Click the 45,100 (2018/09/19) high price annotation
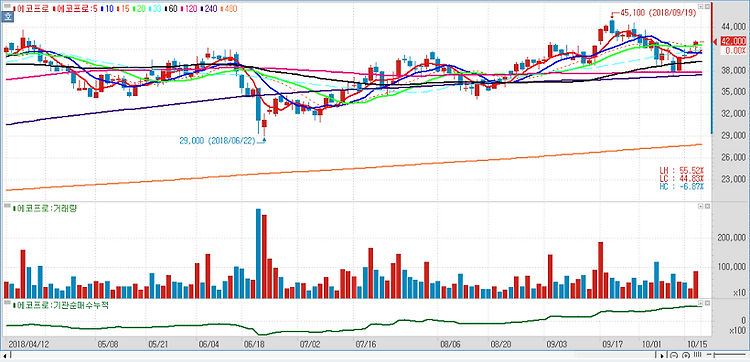Viewport: 750px width, 362px height. (x=658, y=13)
